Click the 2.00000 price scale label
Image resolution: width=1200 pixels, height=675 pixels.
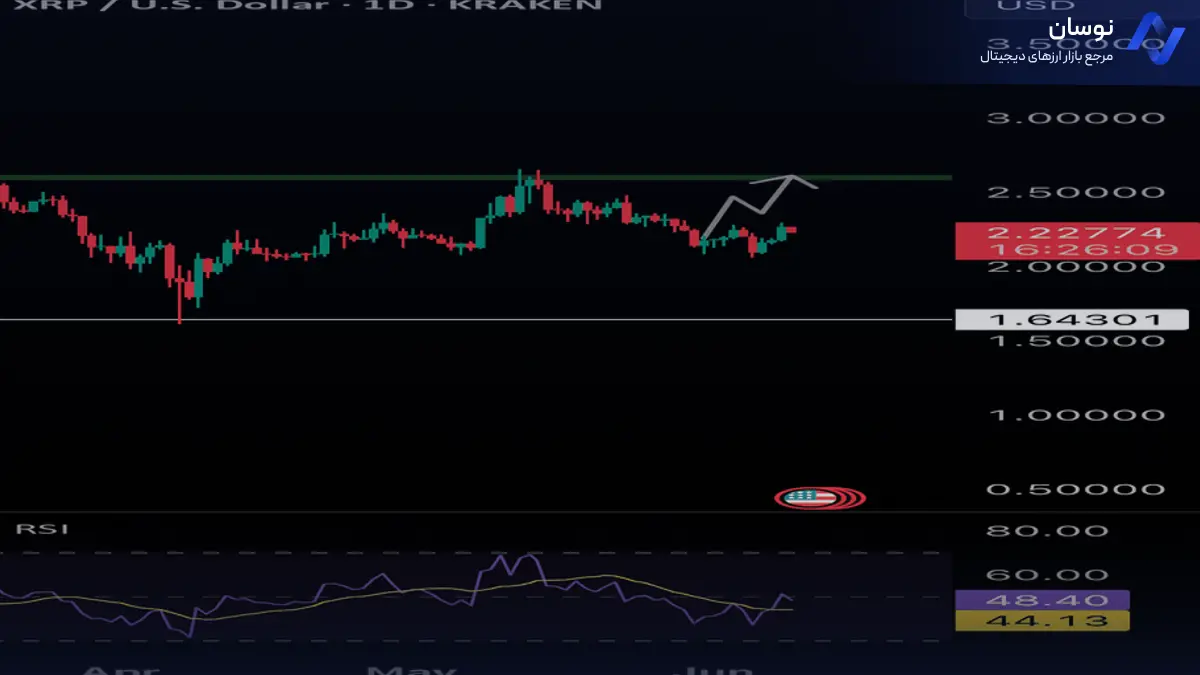click(x=1076, y=267)
